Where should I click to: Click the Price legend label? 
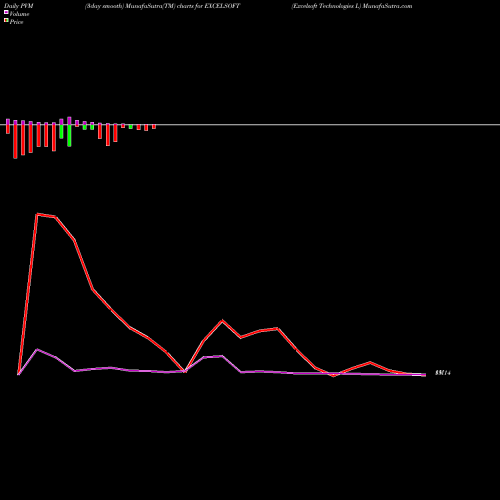pyautogui.click(x=16, y=22)
